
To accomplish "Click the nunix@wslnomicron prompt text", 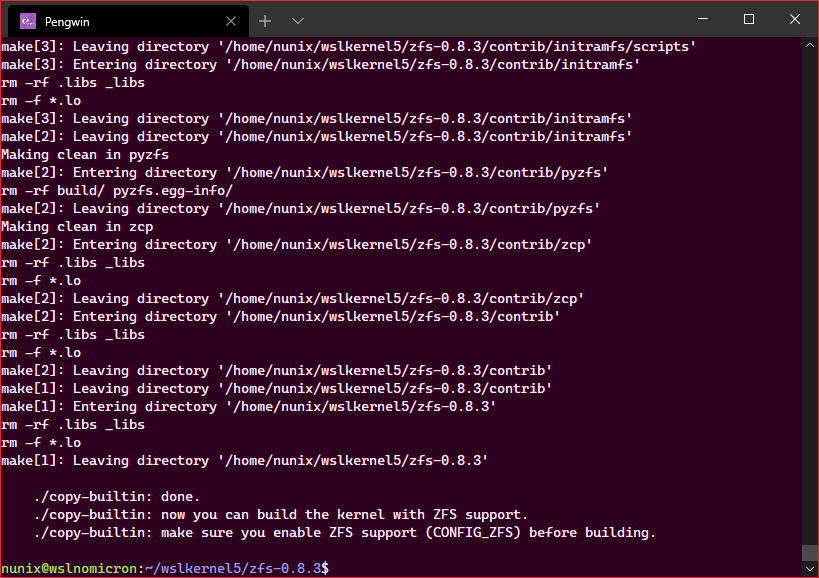I will tap(68, 568).
